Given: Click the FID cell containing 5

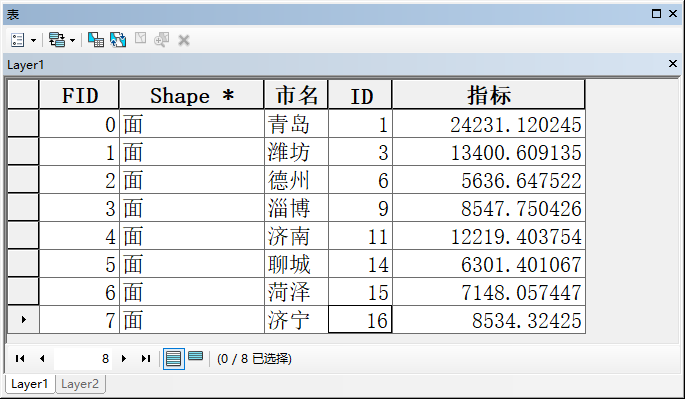Looking at the screenshot, I should coord(79,264).
